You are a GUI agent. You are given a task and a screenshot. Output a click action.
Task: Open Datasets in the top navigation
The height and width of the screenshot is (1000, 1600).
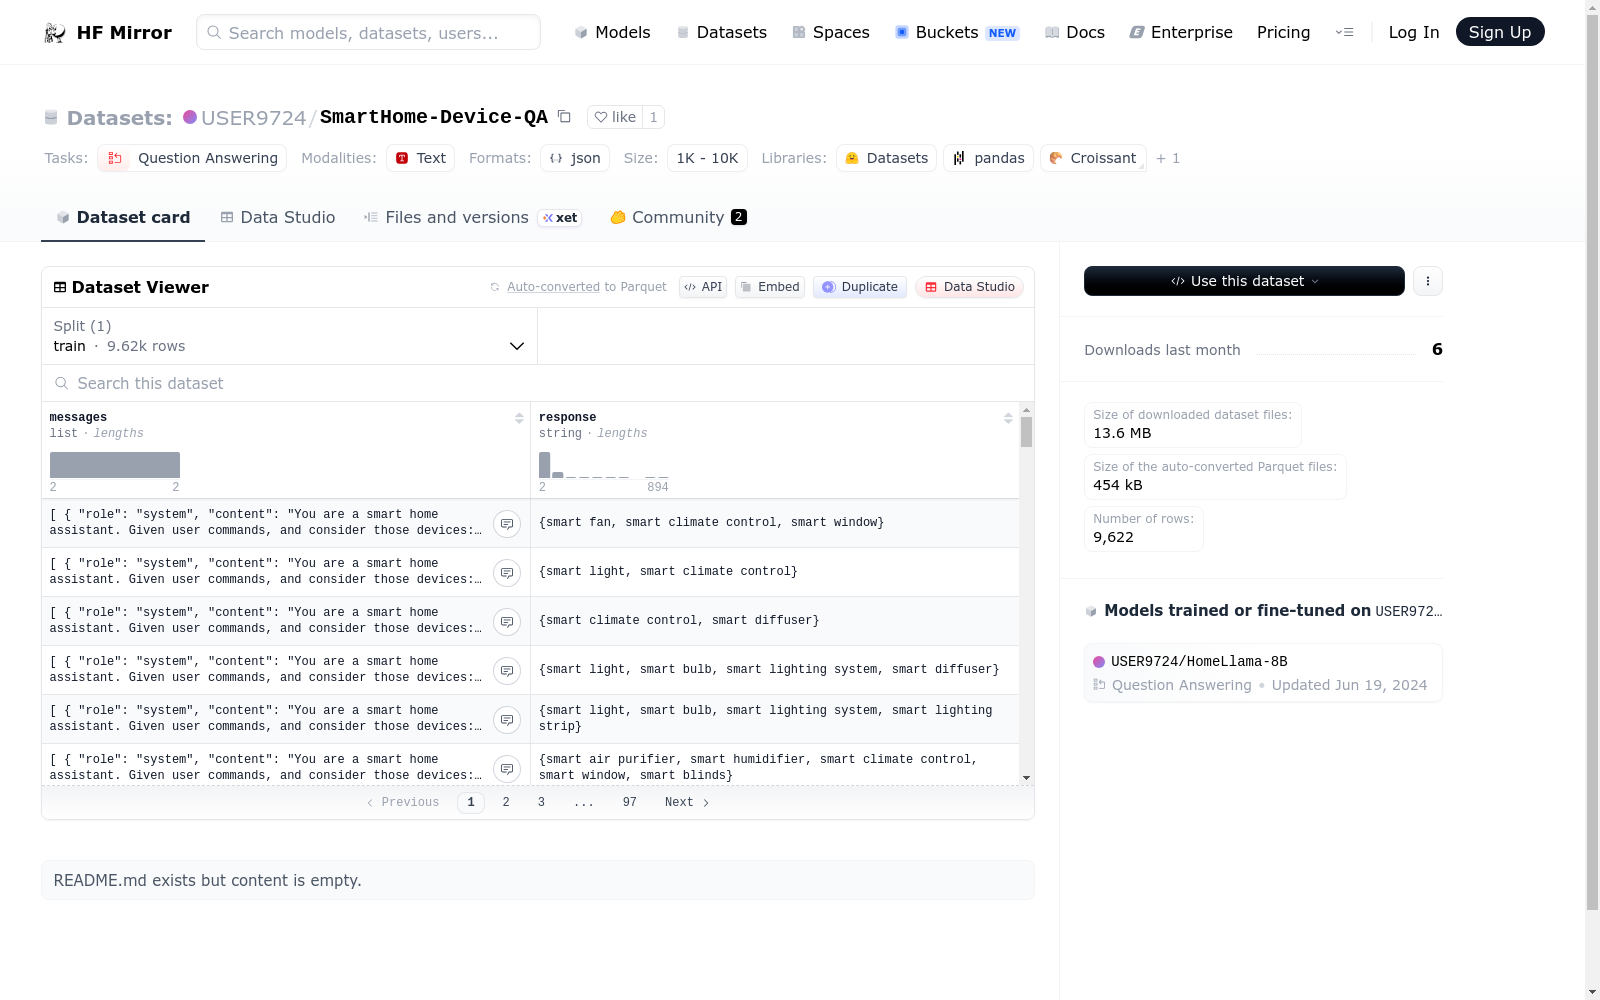tap(721, 32)
